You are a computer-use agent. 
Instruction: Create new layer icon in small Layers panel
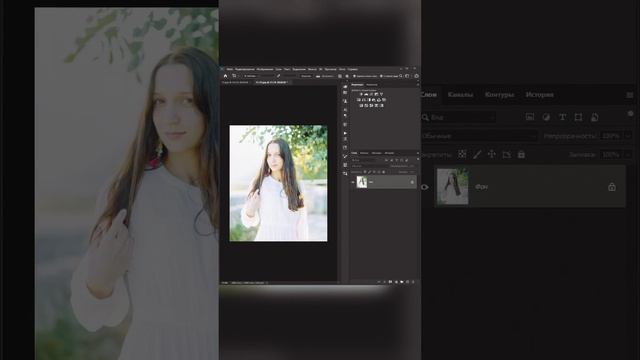pyautogui.click(x=407, y=282)
